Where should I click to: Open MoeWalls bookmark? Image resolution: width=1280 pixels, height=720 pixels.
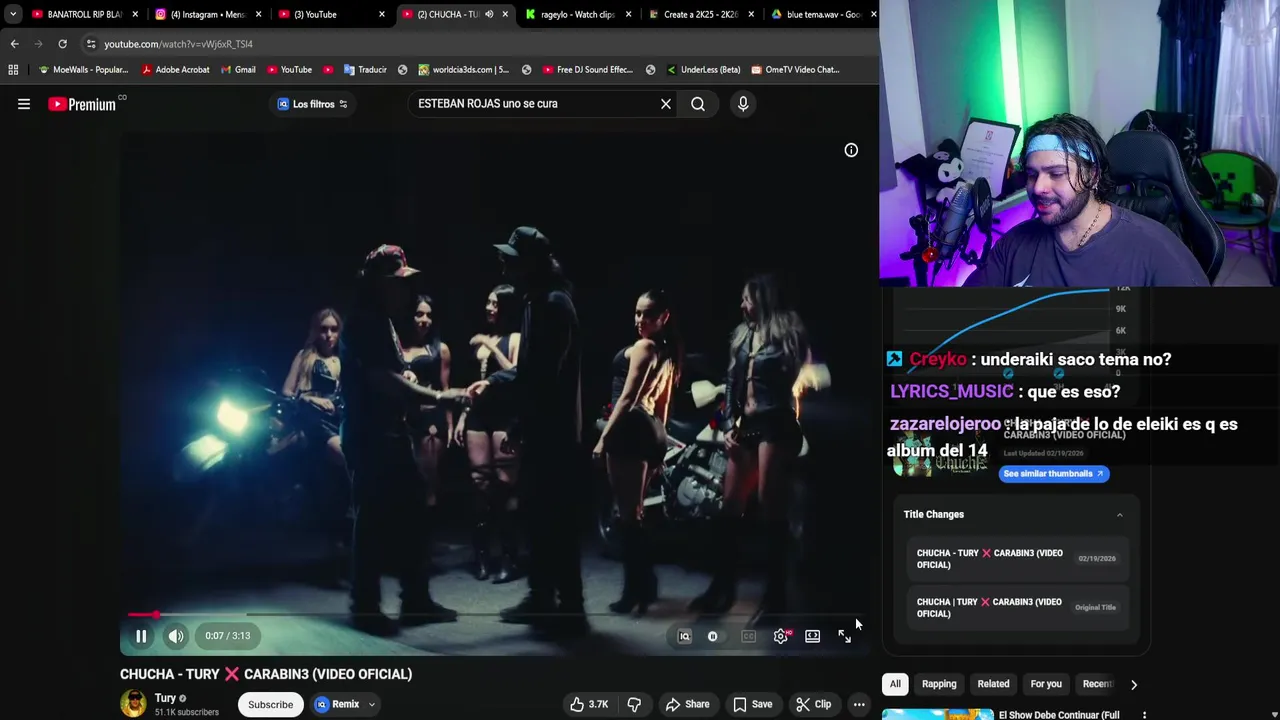82,70
